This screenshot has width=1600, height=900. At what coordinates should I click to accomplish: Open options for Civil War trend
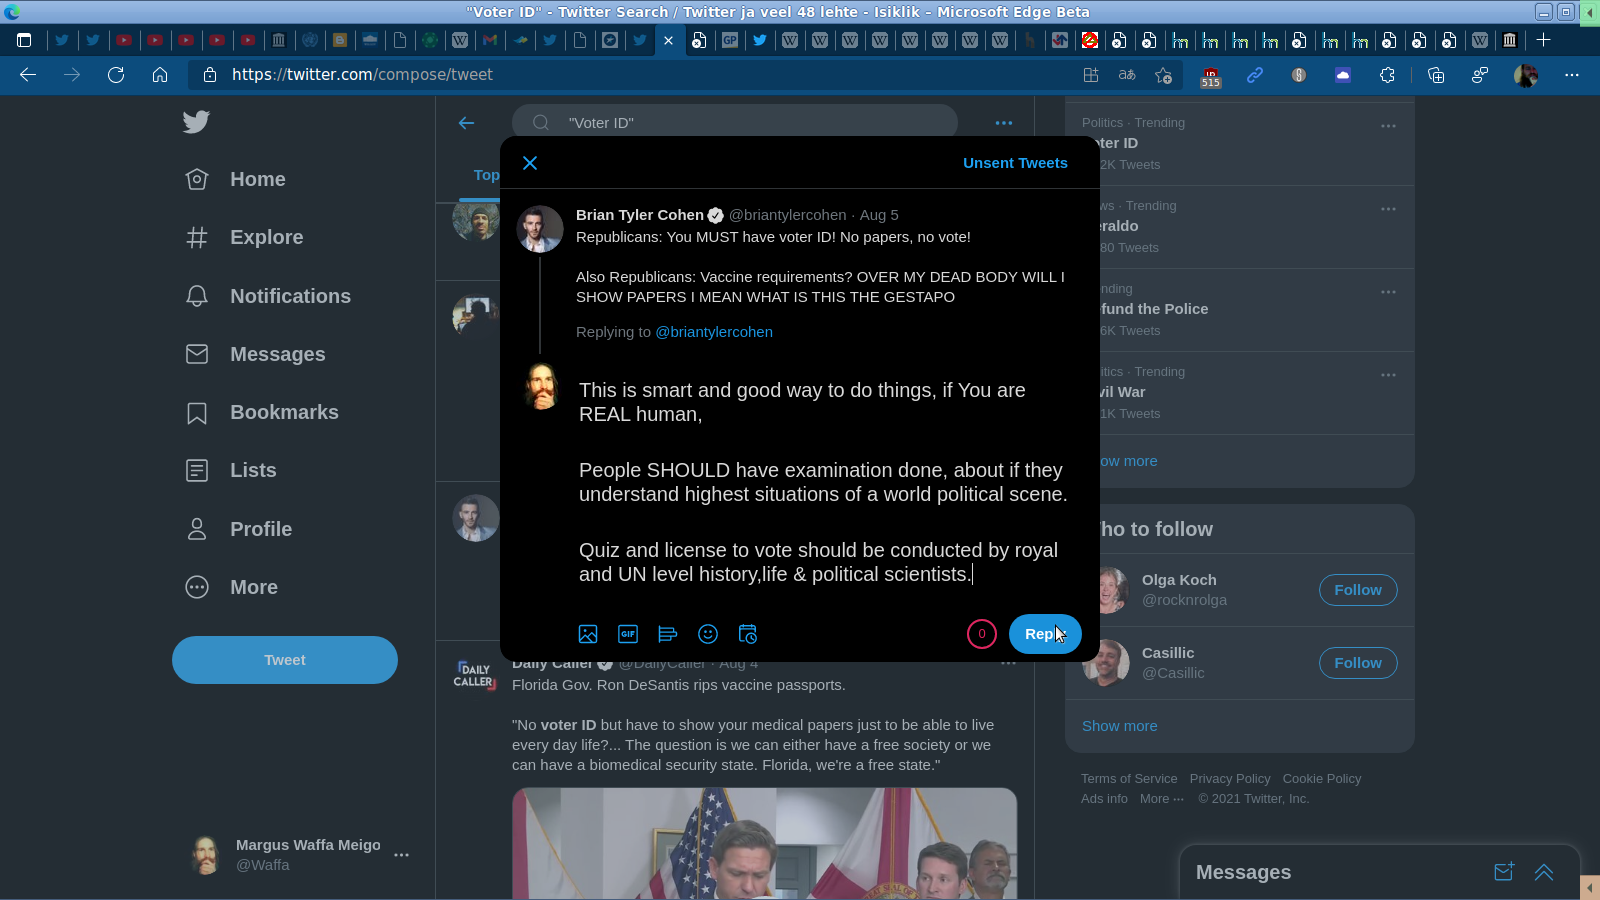click(x=1388, y=375)
